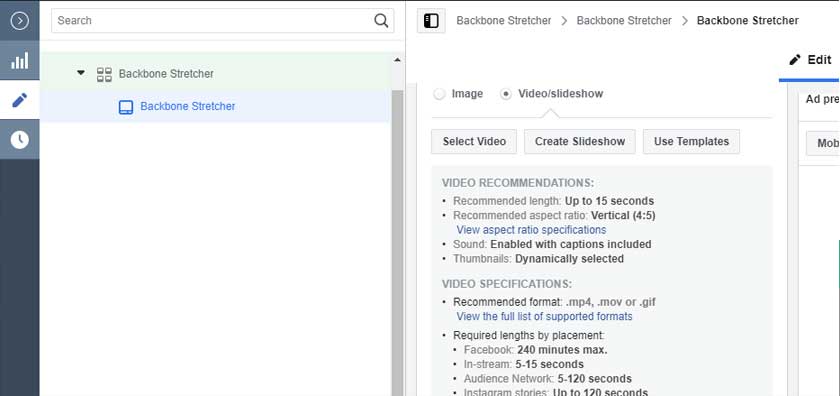
Task: Expand the left navigation with the arrow icon
Action: [20, 21]
